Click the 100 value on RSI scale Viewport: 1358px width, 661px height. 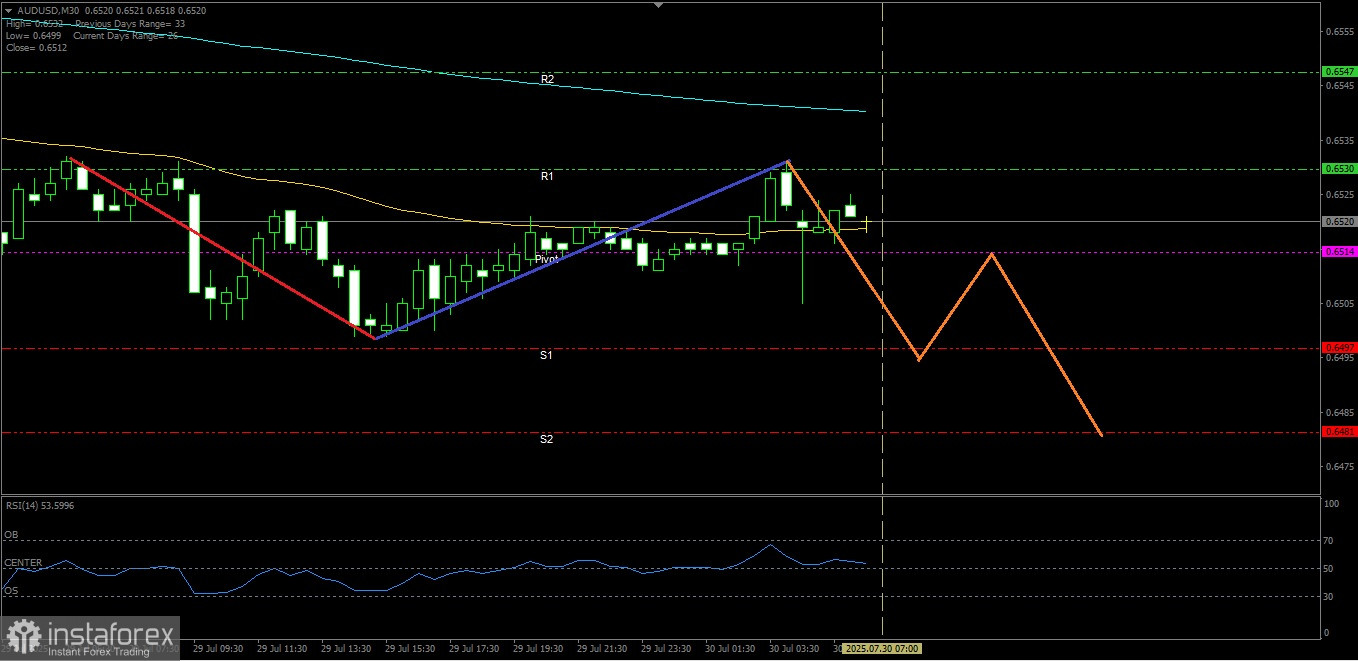pos(1331,504)
